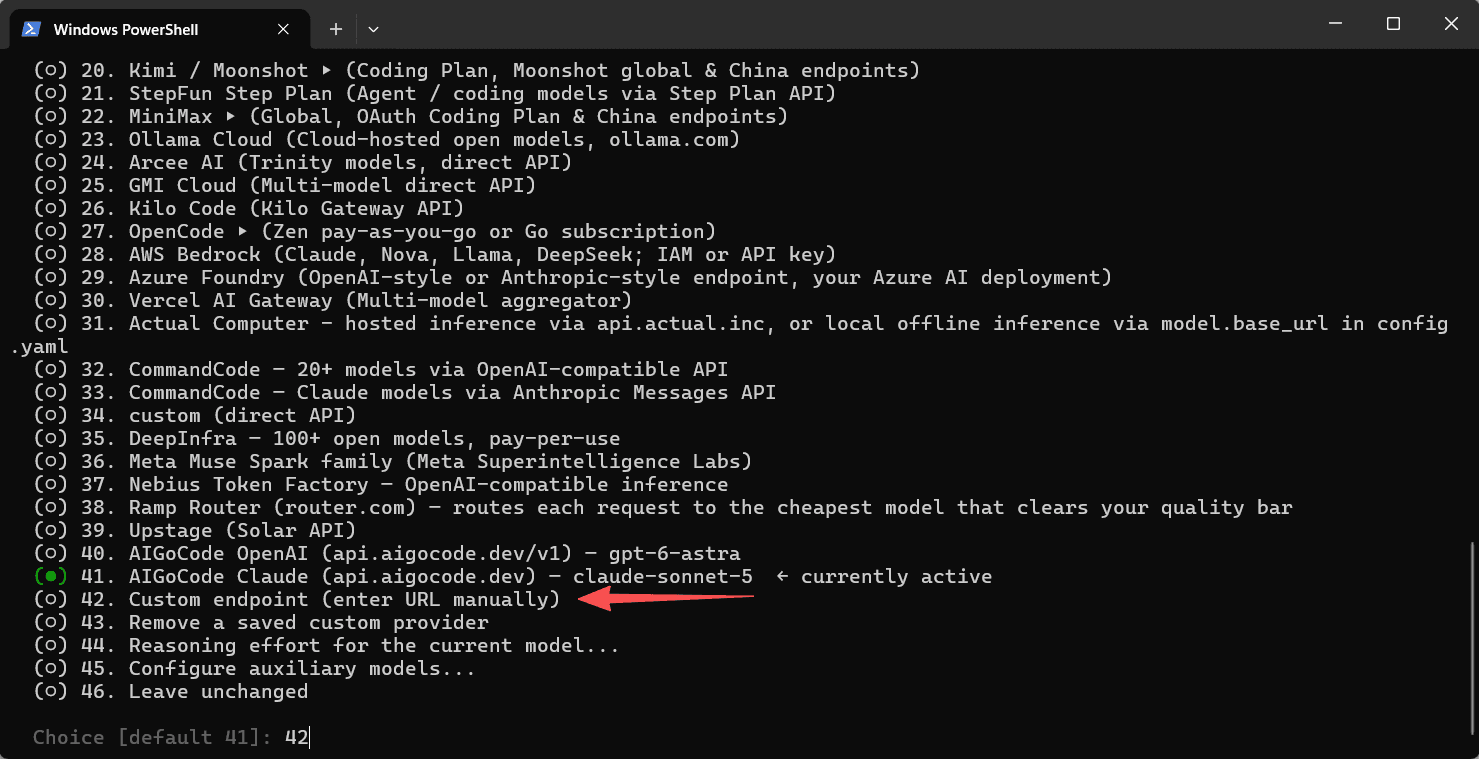Screen dimensions: 1479x759
Task: Open the new tab profile dropdown
Action: [x=373, y=29]
